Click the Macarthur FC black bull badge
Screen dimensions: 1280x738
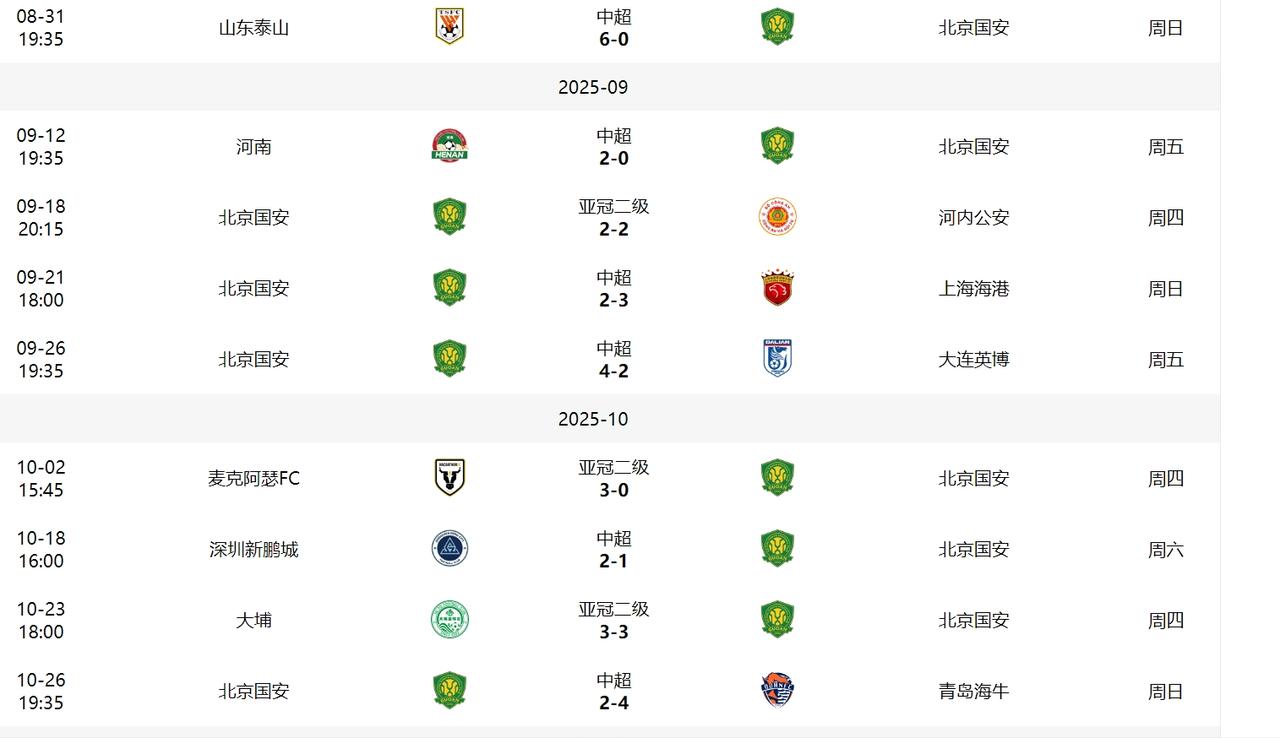tap(449, 478)
